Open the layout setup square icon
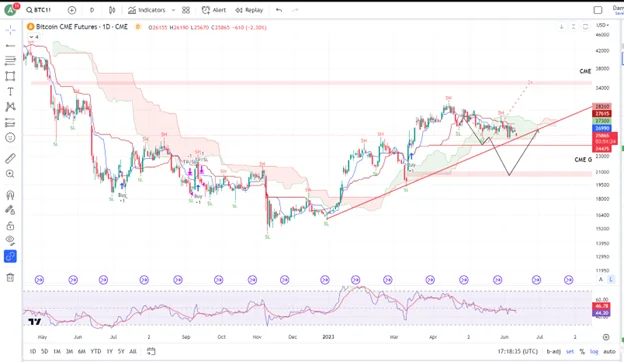 [x=598, y=10]
